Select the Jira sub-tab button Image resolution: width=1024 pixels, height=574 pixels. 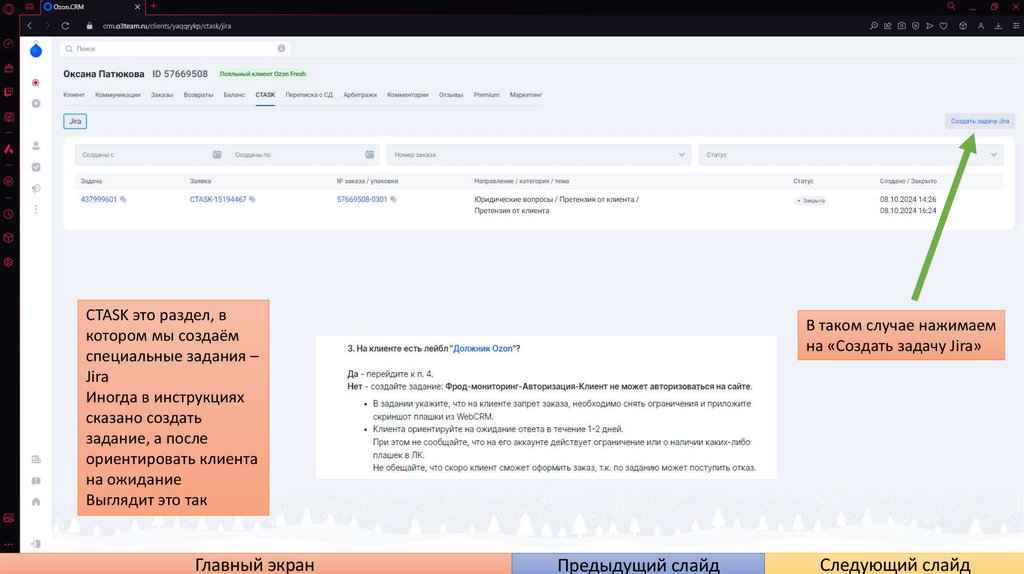click(75, 121)
